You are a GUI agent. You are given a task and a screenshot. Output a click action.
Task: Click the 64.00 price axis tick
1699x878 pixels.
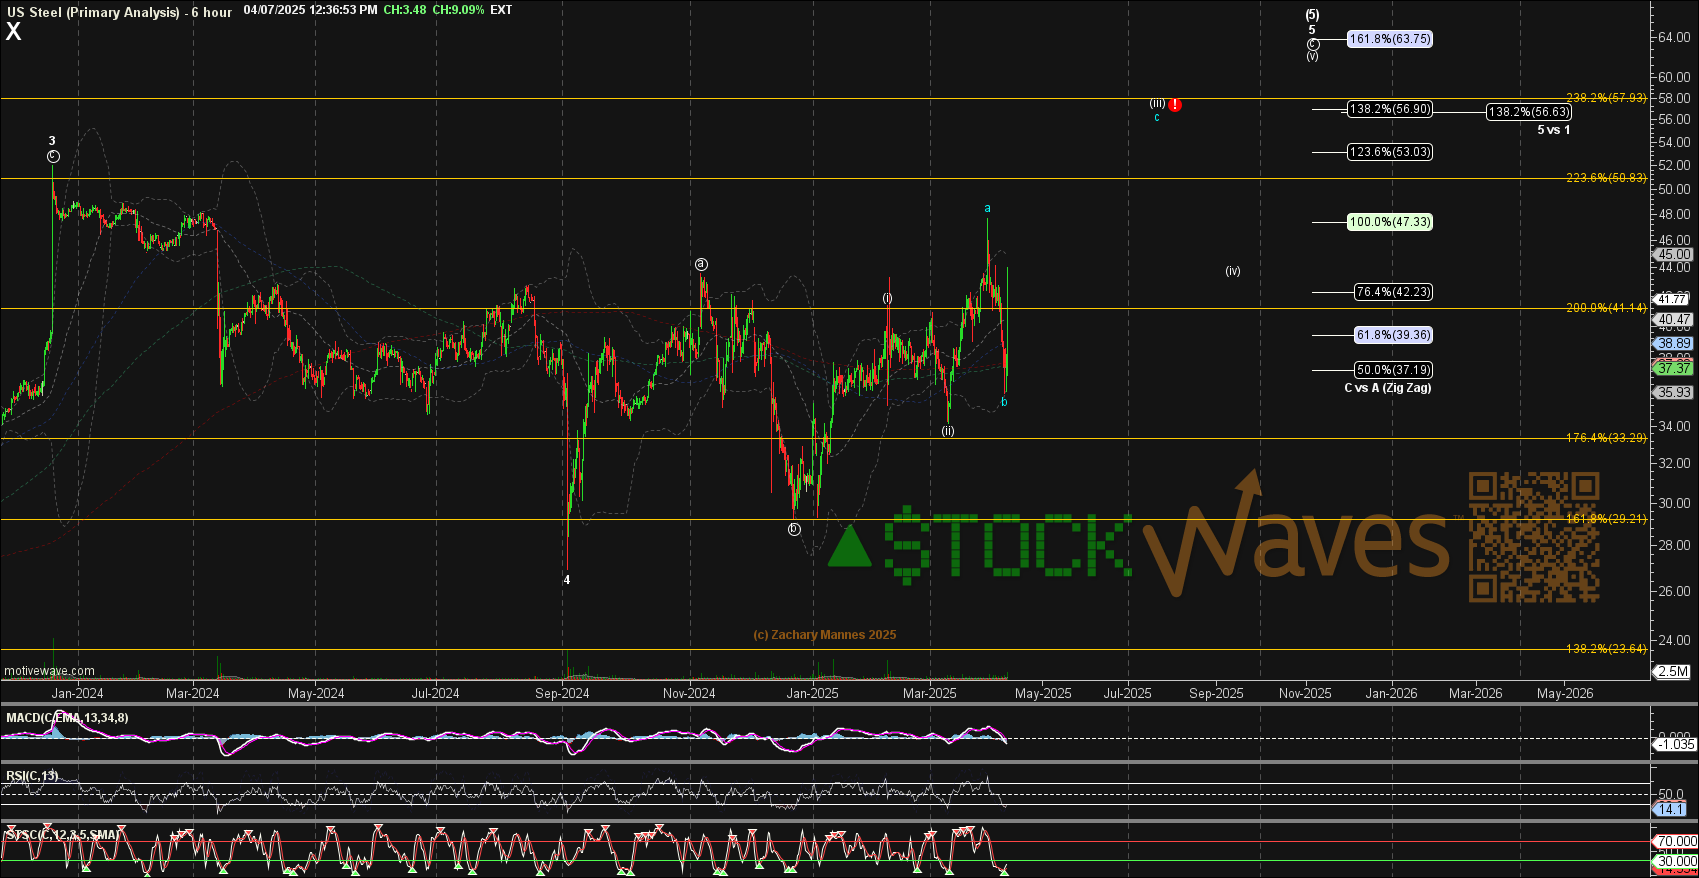[x=1674, y=37]
